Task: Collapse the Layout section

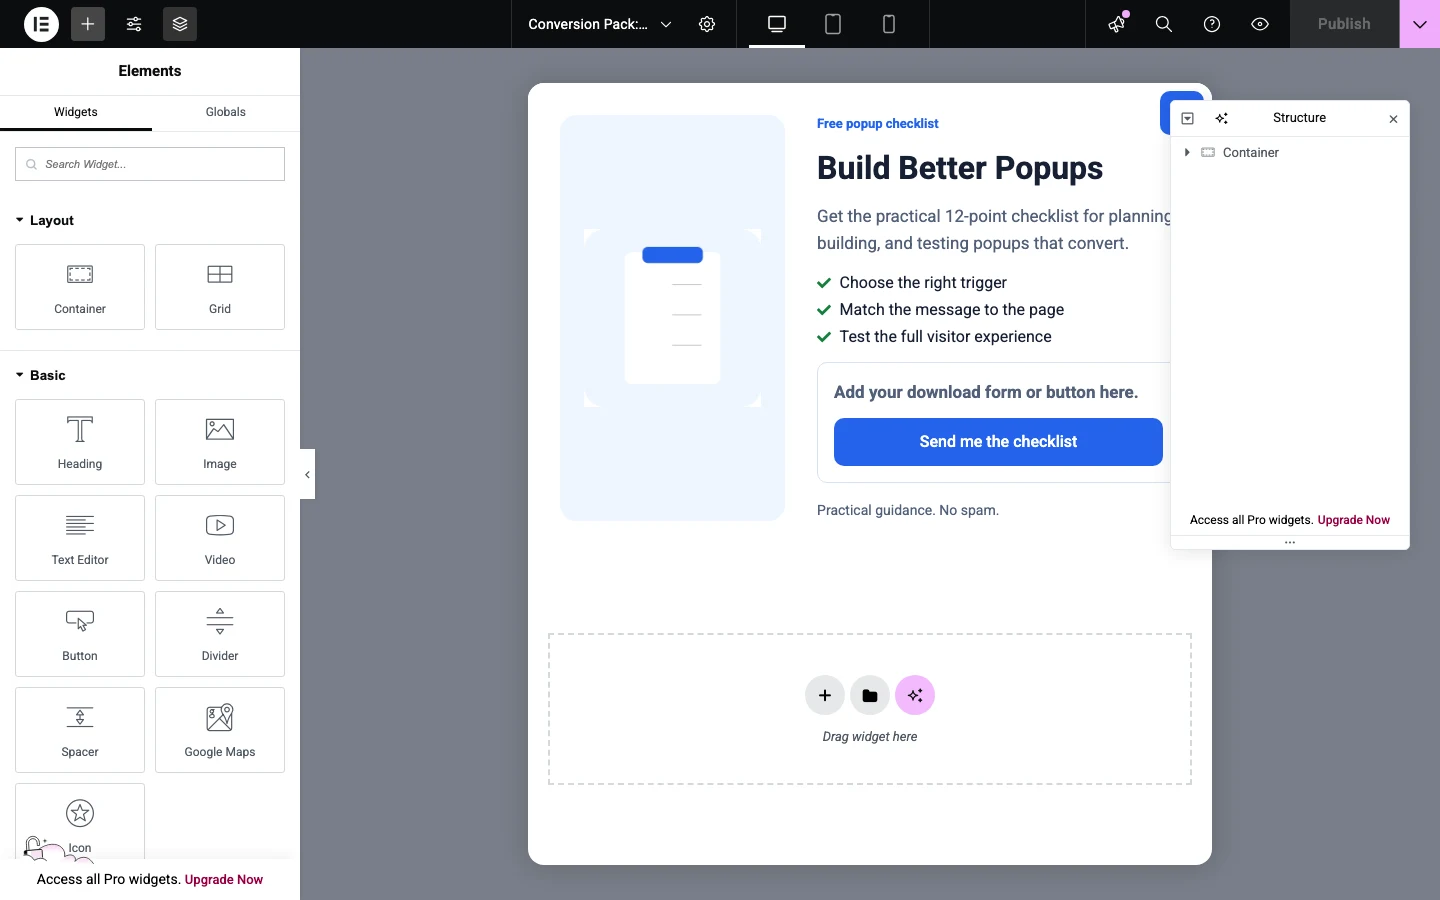Action: coord(45,220)
